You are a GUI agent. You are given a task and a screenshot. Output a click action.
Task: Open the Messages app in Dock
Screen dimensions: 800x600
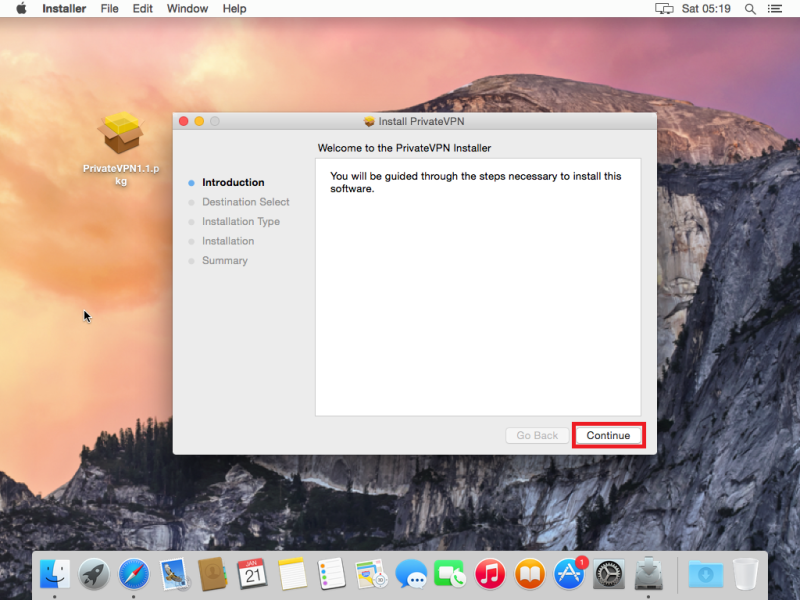[x=411, y=573]
